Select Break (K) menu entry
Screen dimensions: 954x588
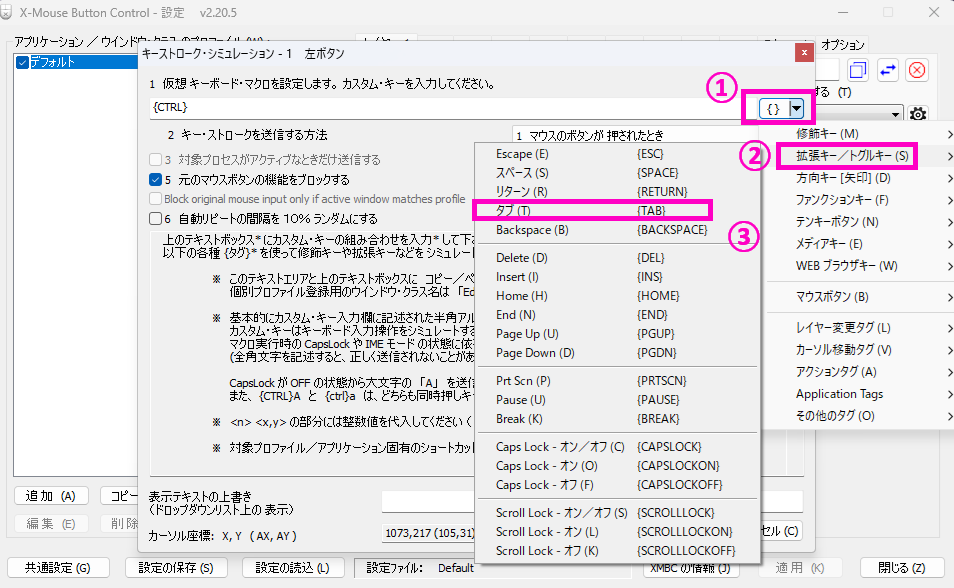[x=617, y=419]
